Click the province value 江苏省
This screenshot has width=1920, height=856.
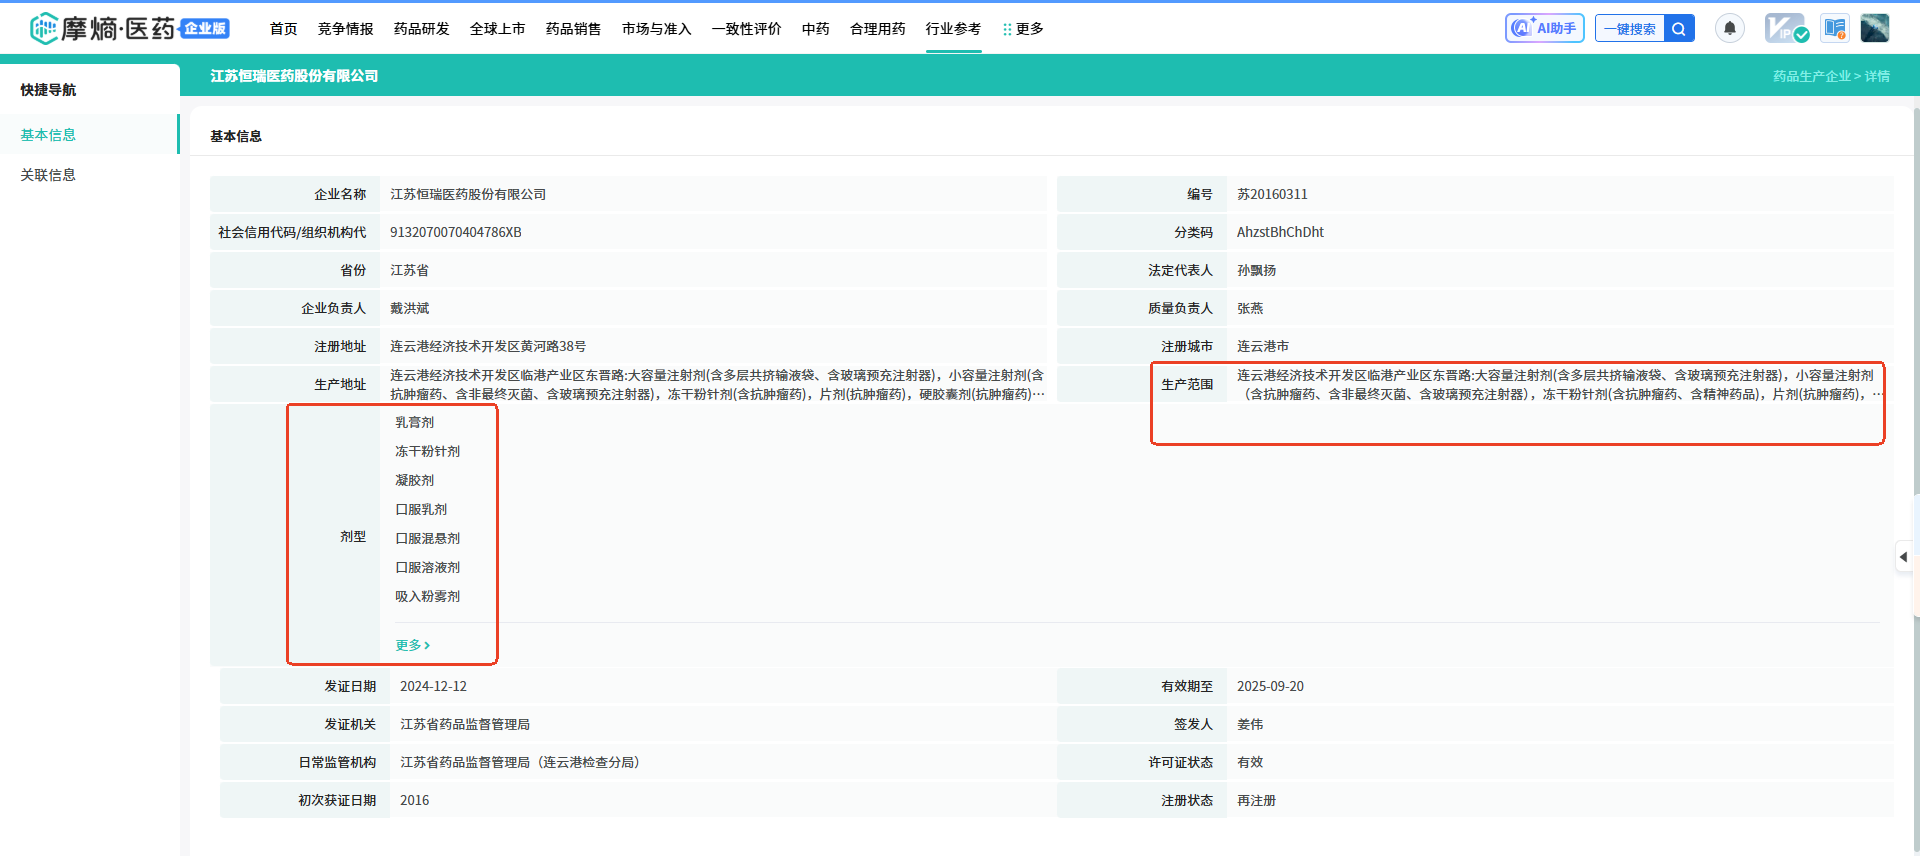409,270
